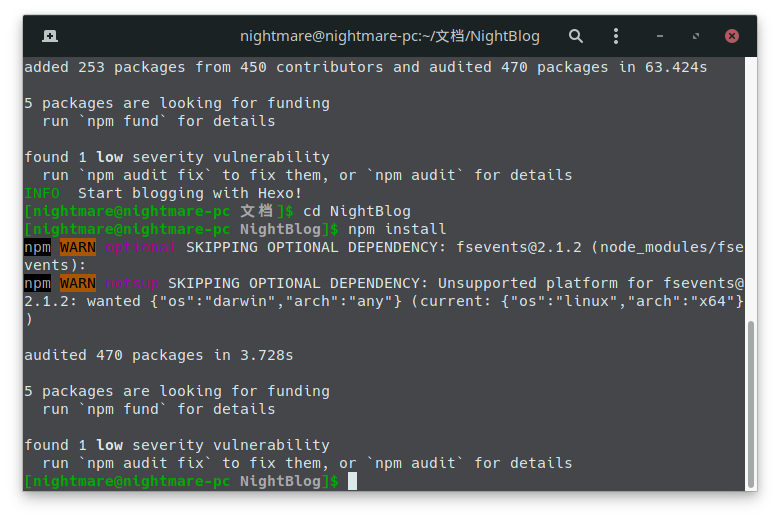Click 'Start blogging with Hexo!' text

click(x=190, y=193)
